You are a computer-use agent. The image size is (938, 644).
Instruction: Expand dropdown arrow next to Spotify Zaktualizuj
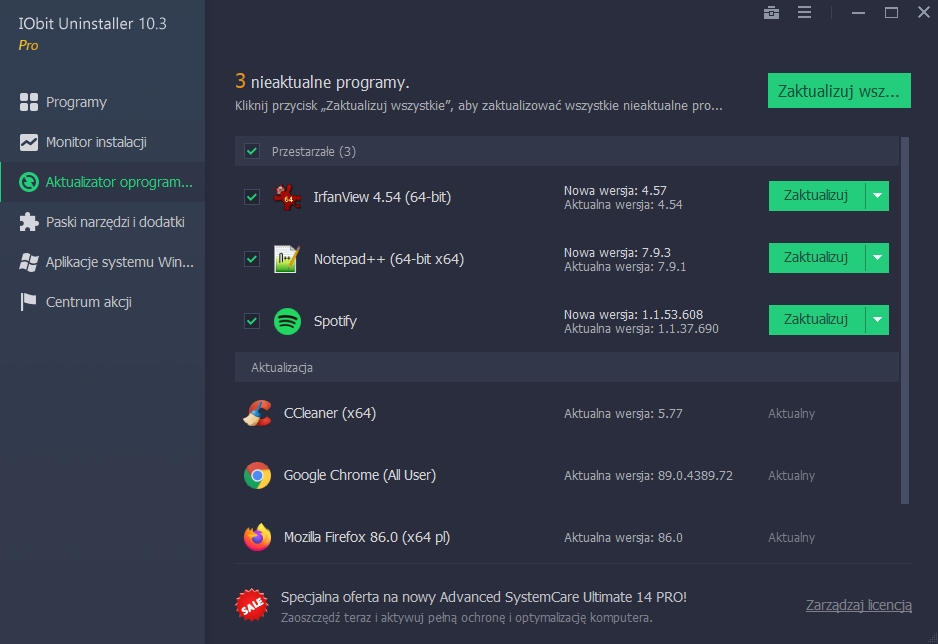pos(877,320)
